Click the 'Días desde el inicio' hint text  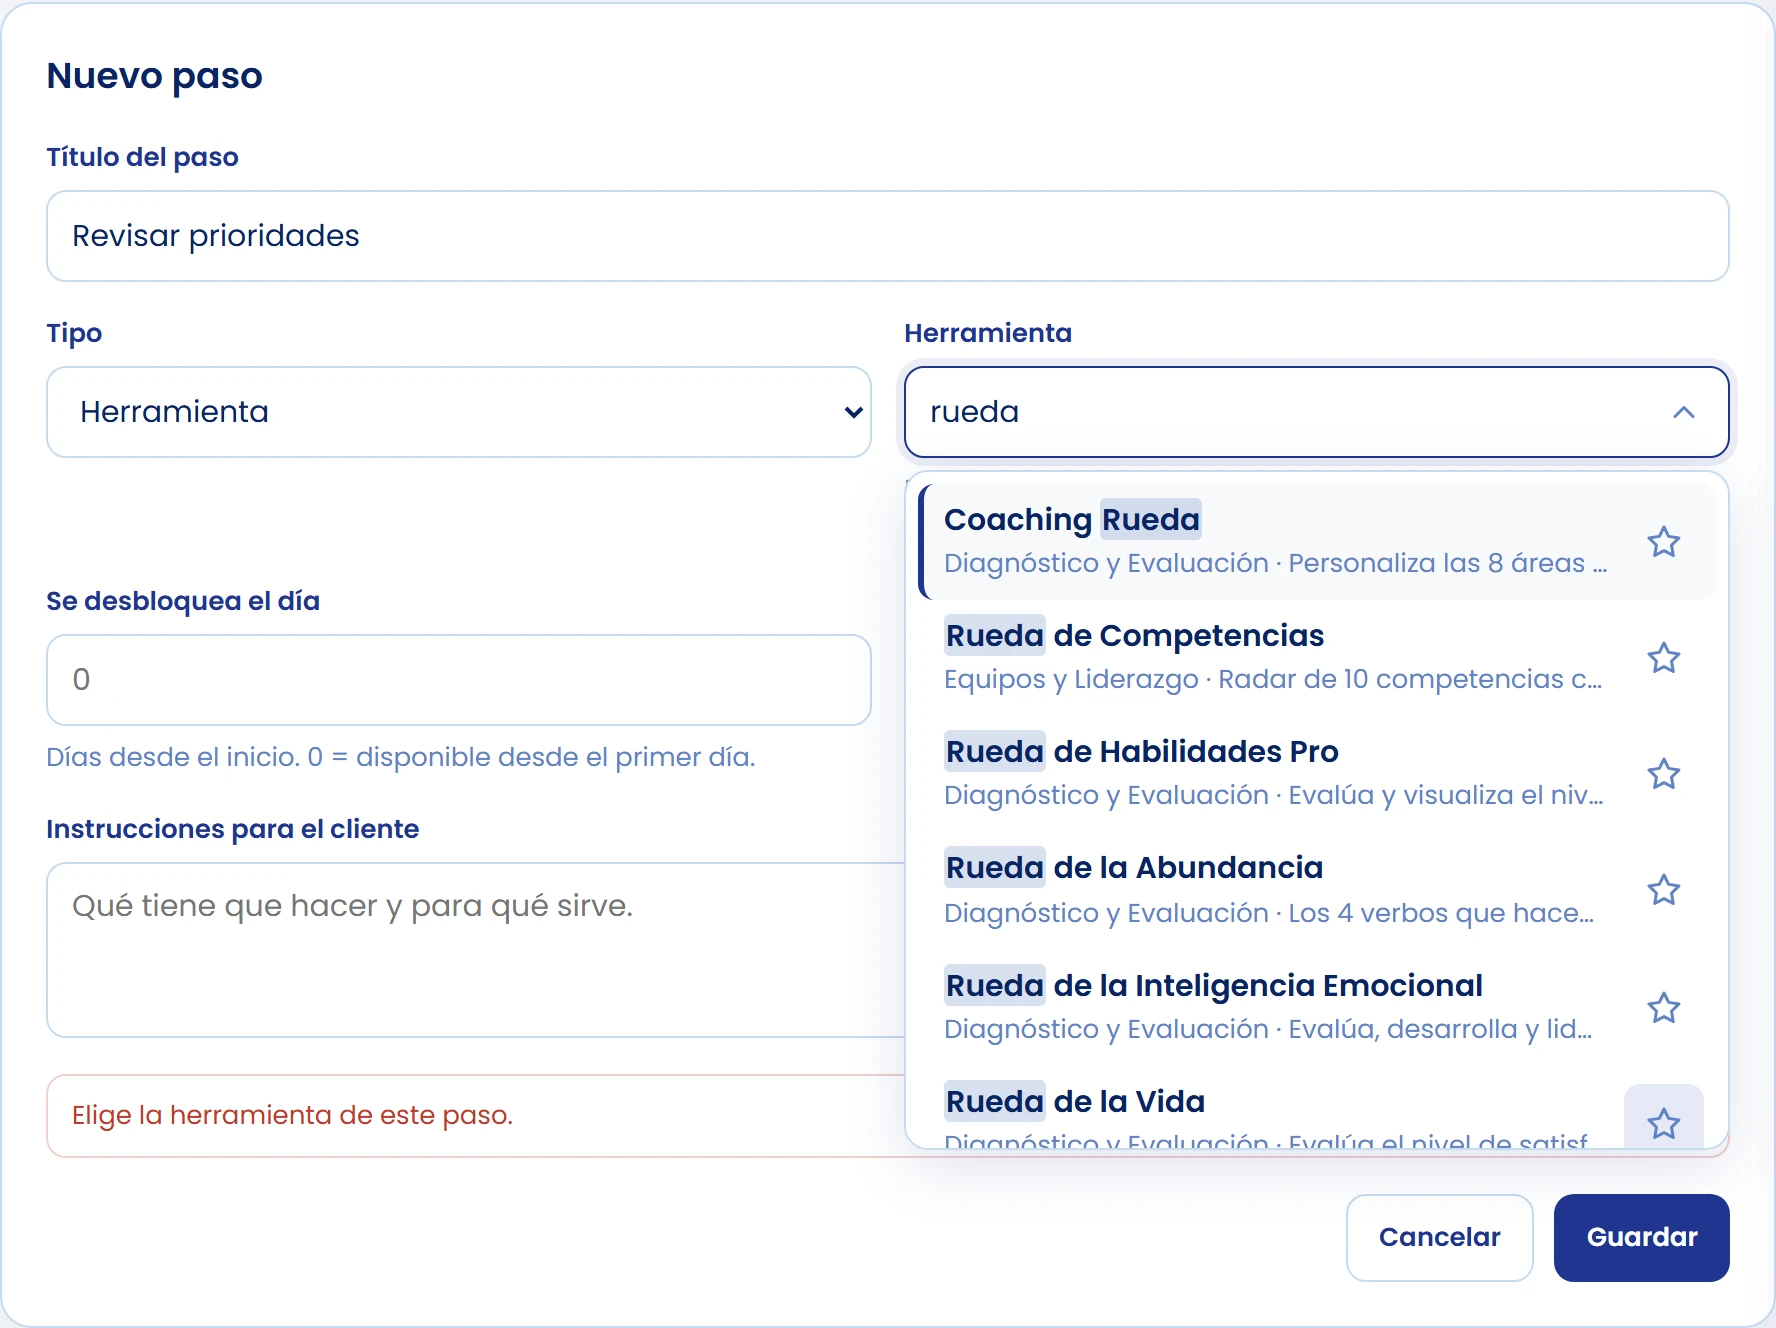[400, 757]
